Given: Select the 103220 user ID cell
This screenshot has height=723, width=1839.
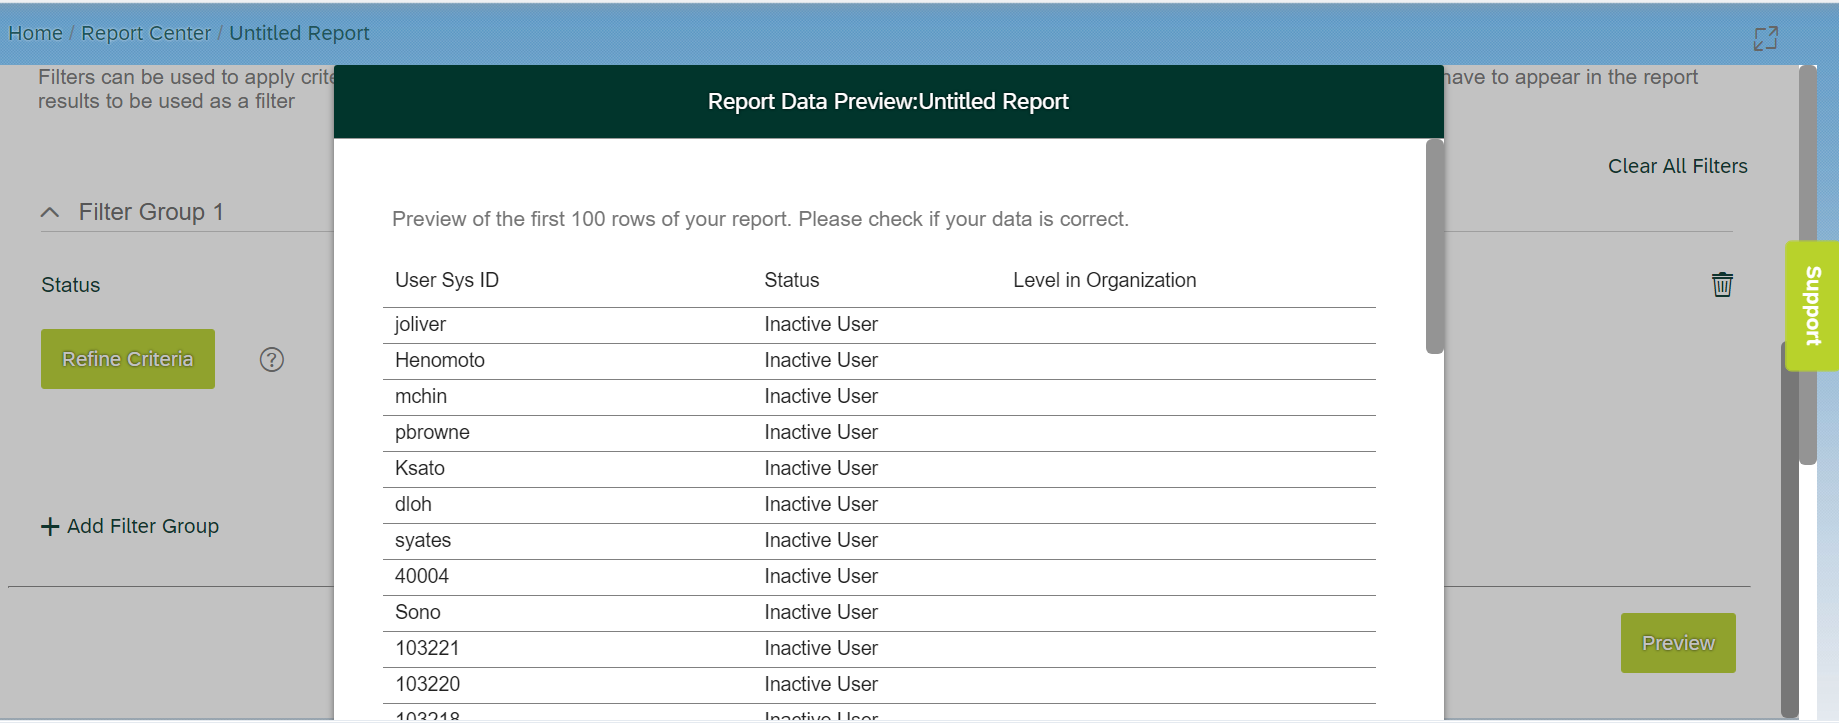Looking at the screenshot, I should click(428, 684).
